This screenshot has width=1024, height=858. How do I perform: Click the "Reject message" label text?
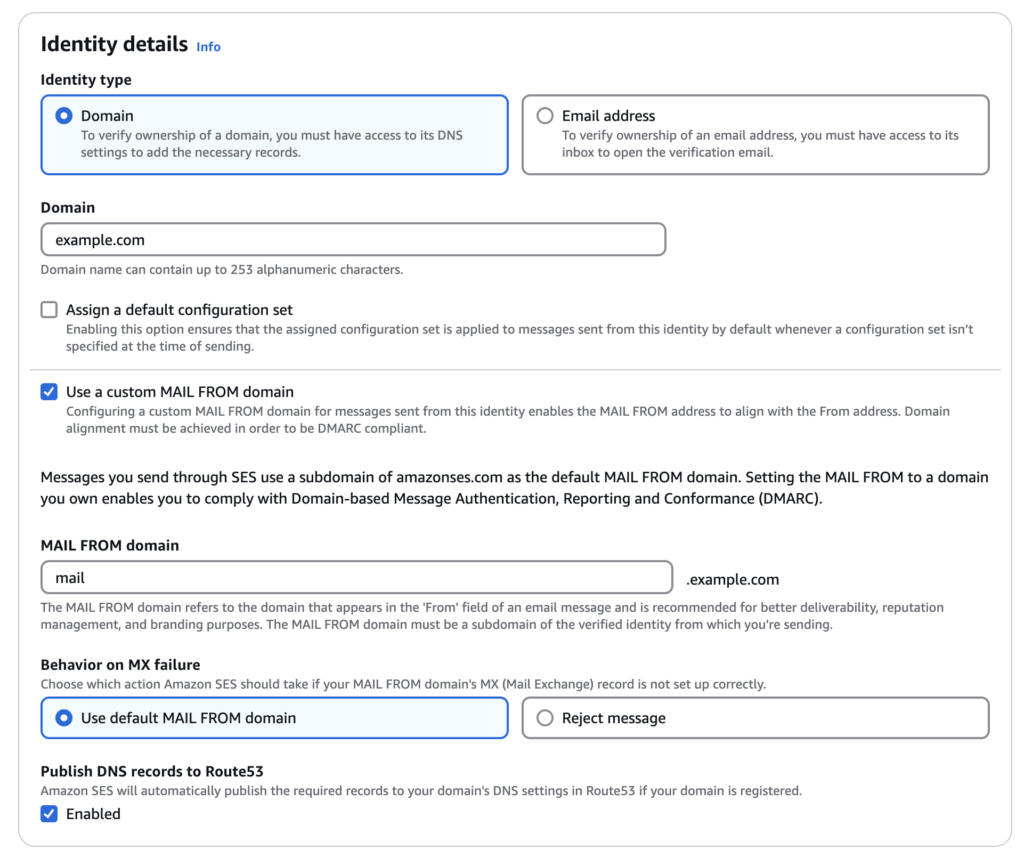pos(613,718)
